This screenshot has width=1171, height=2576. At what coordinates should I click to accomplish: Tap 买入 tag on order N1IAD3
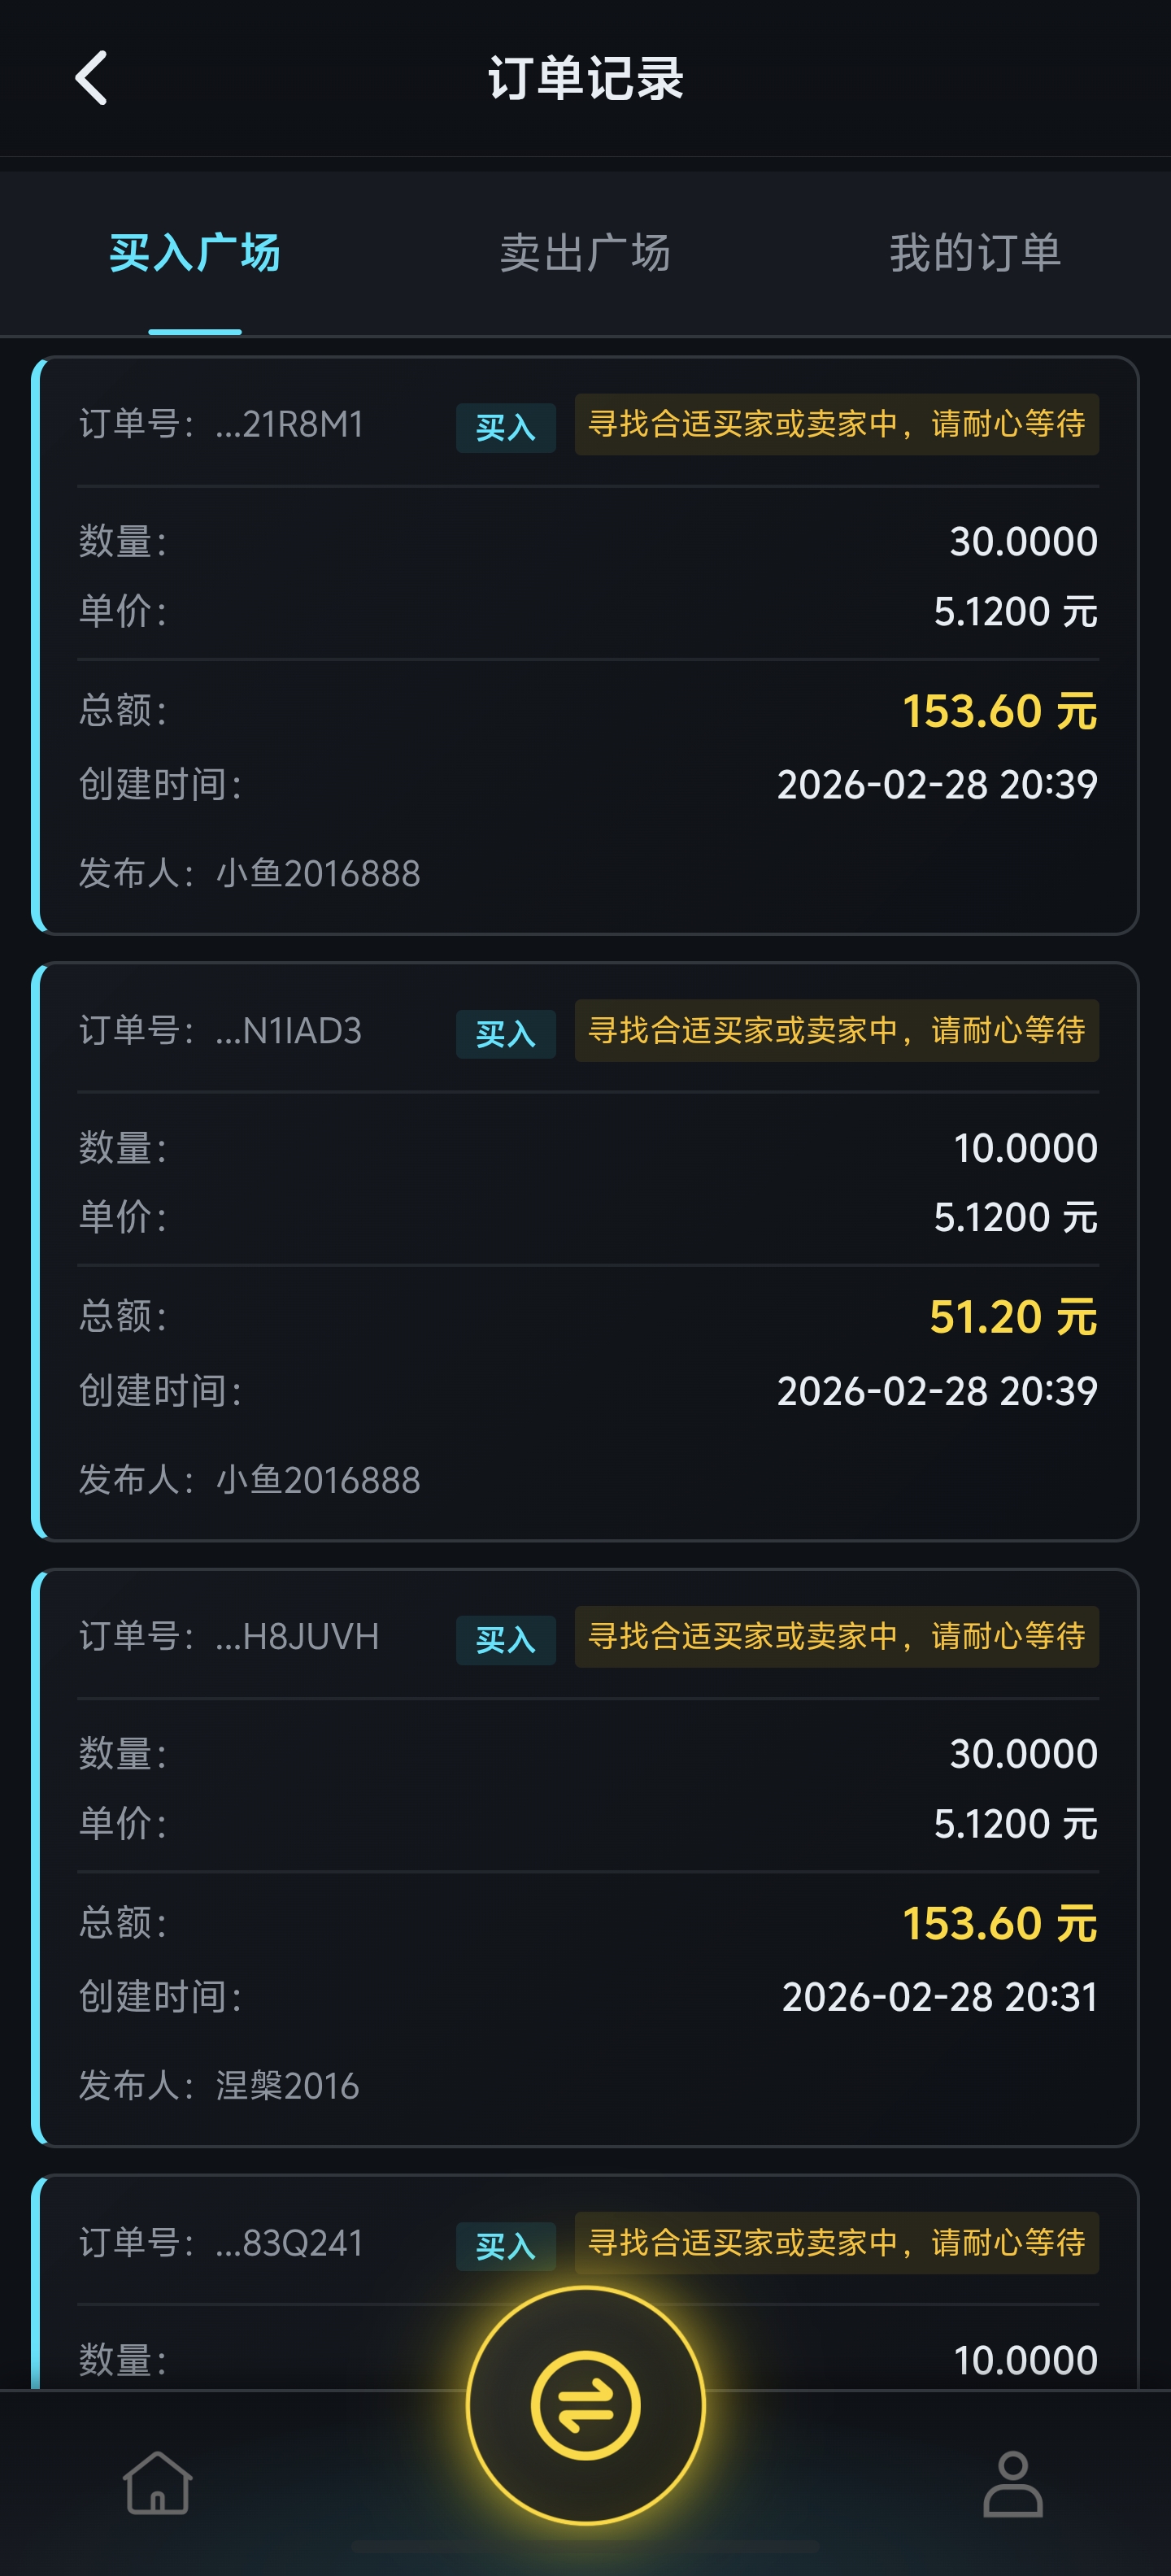tap(505, 1034)
